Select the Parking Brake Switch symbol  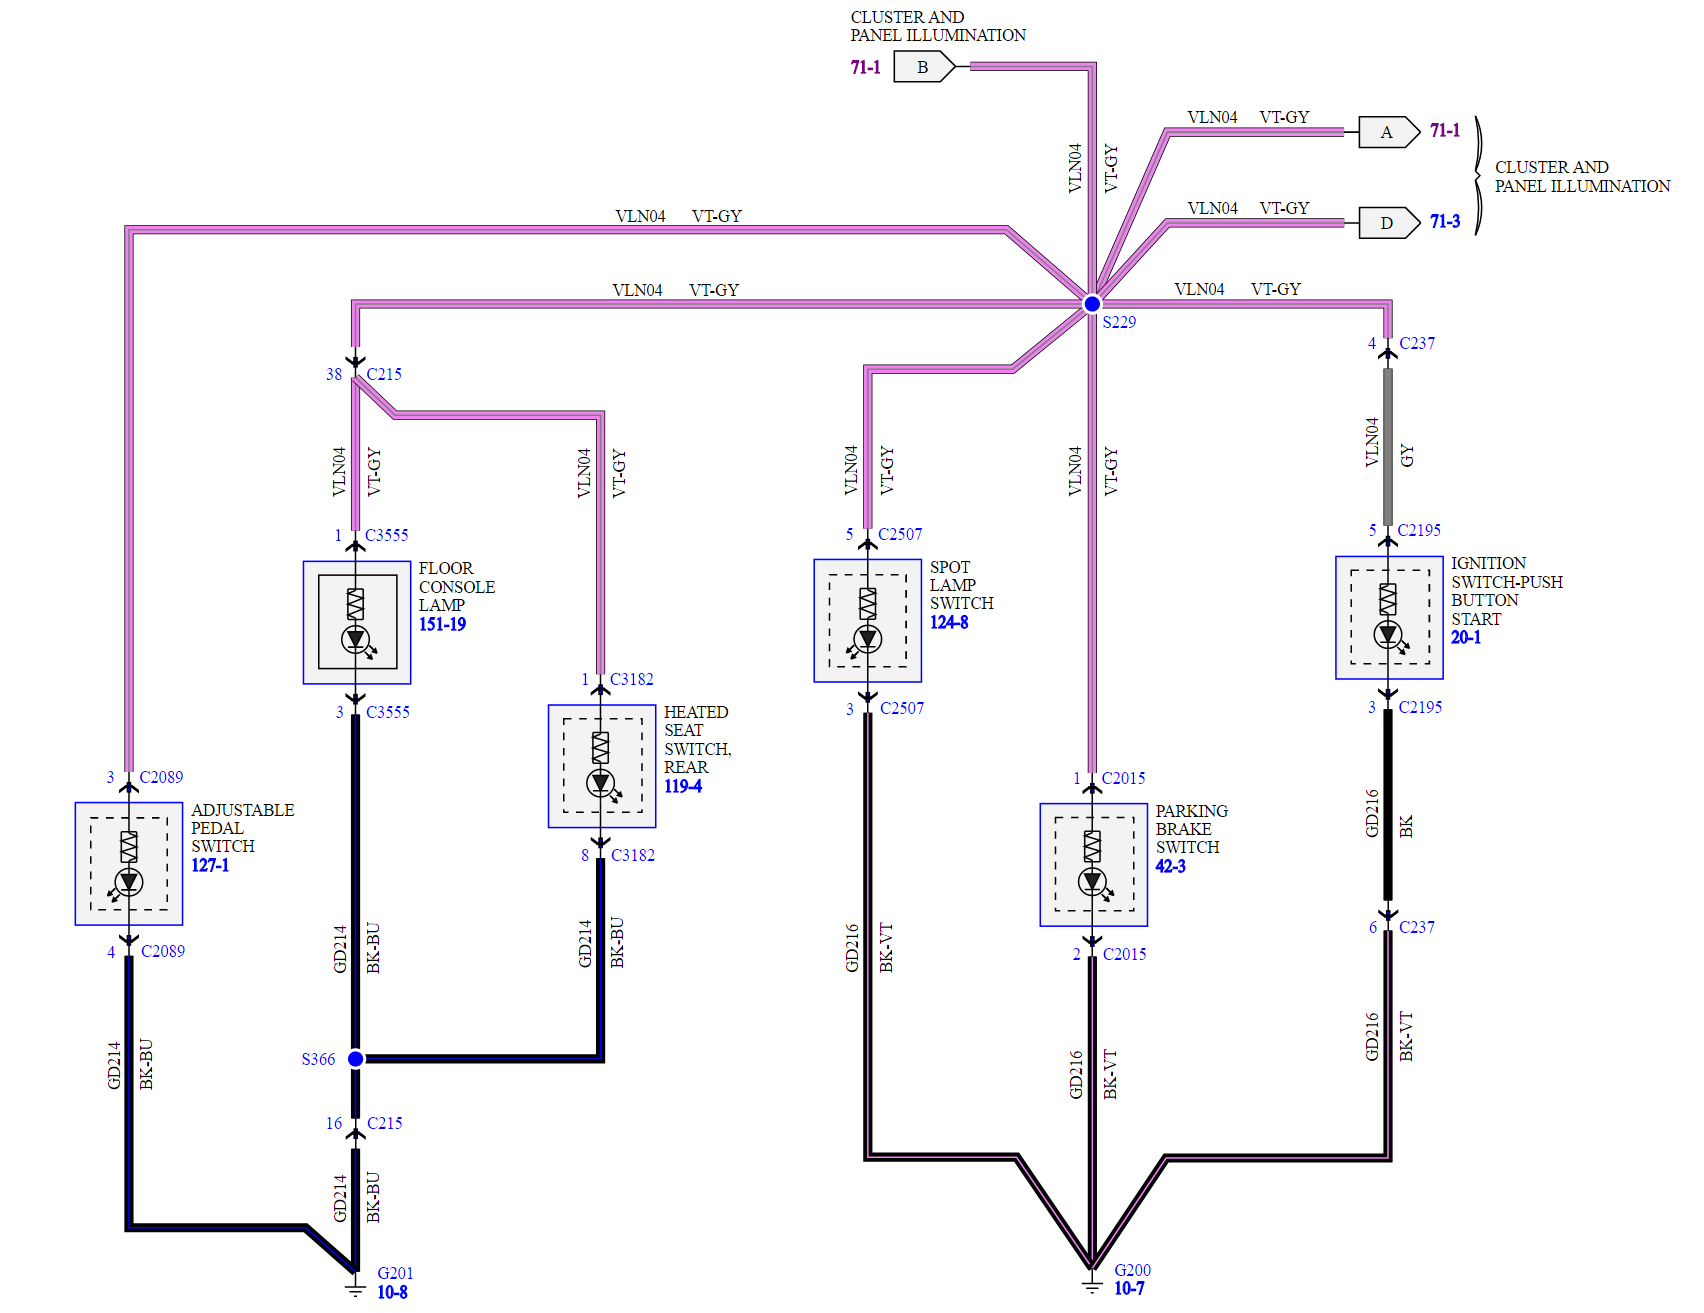click(1093, 864)
